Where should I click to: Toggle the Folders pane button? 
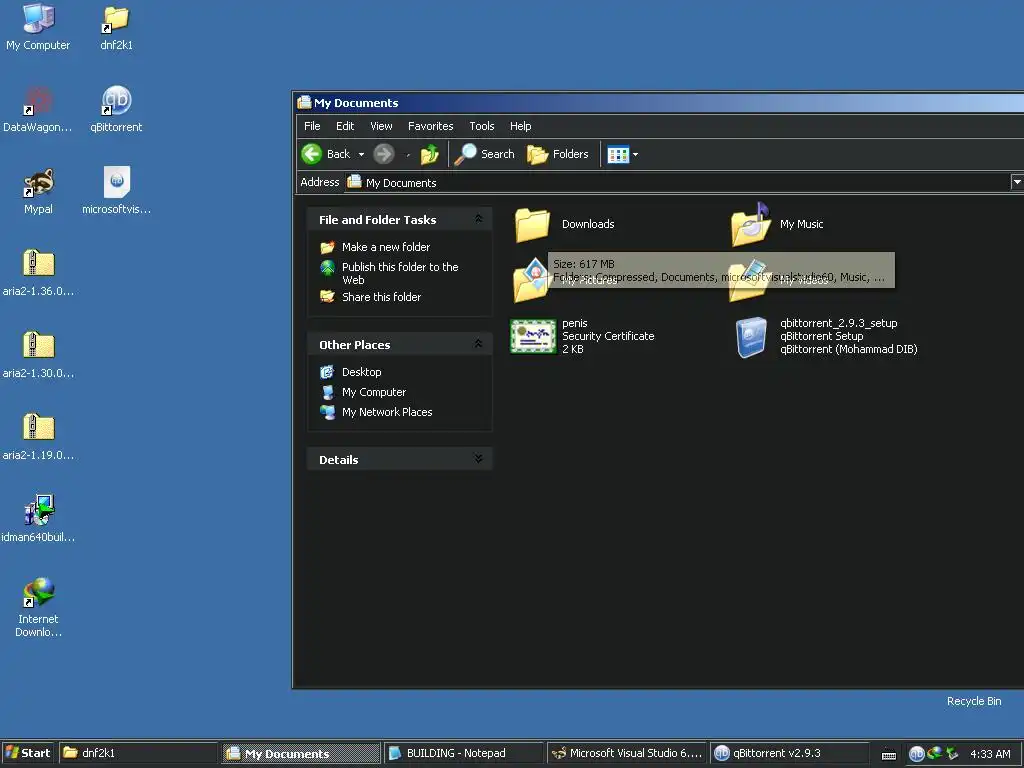click(558, 154)
